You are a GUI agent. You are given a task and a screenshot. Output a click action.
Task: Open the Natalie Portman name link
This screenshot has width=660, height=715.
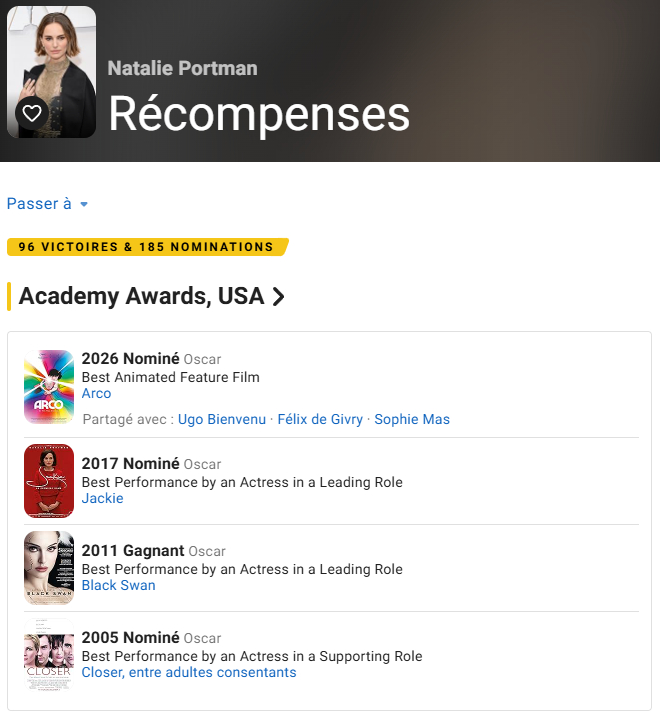182,68
